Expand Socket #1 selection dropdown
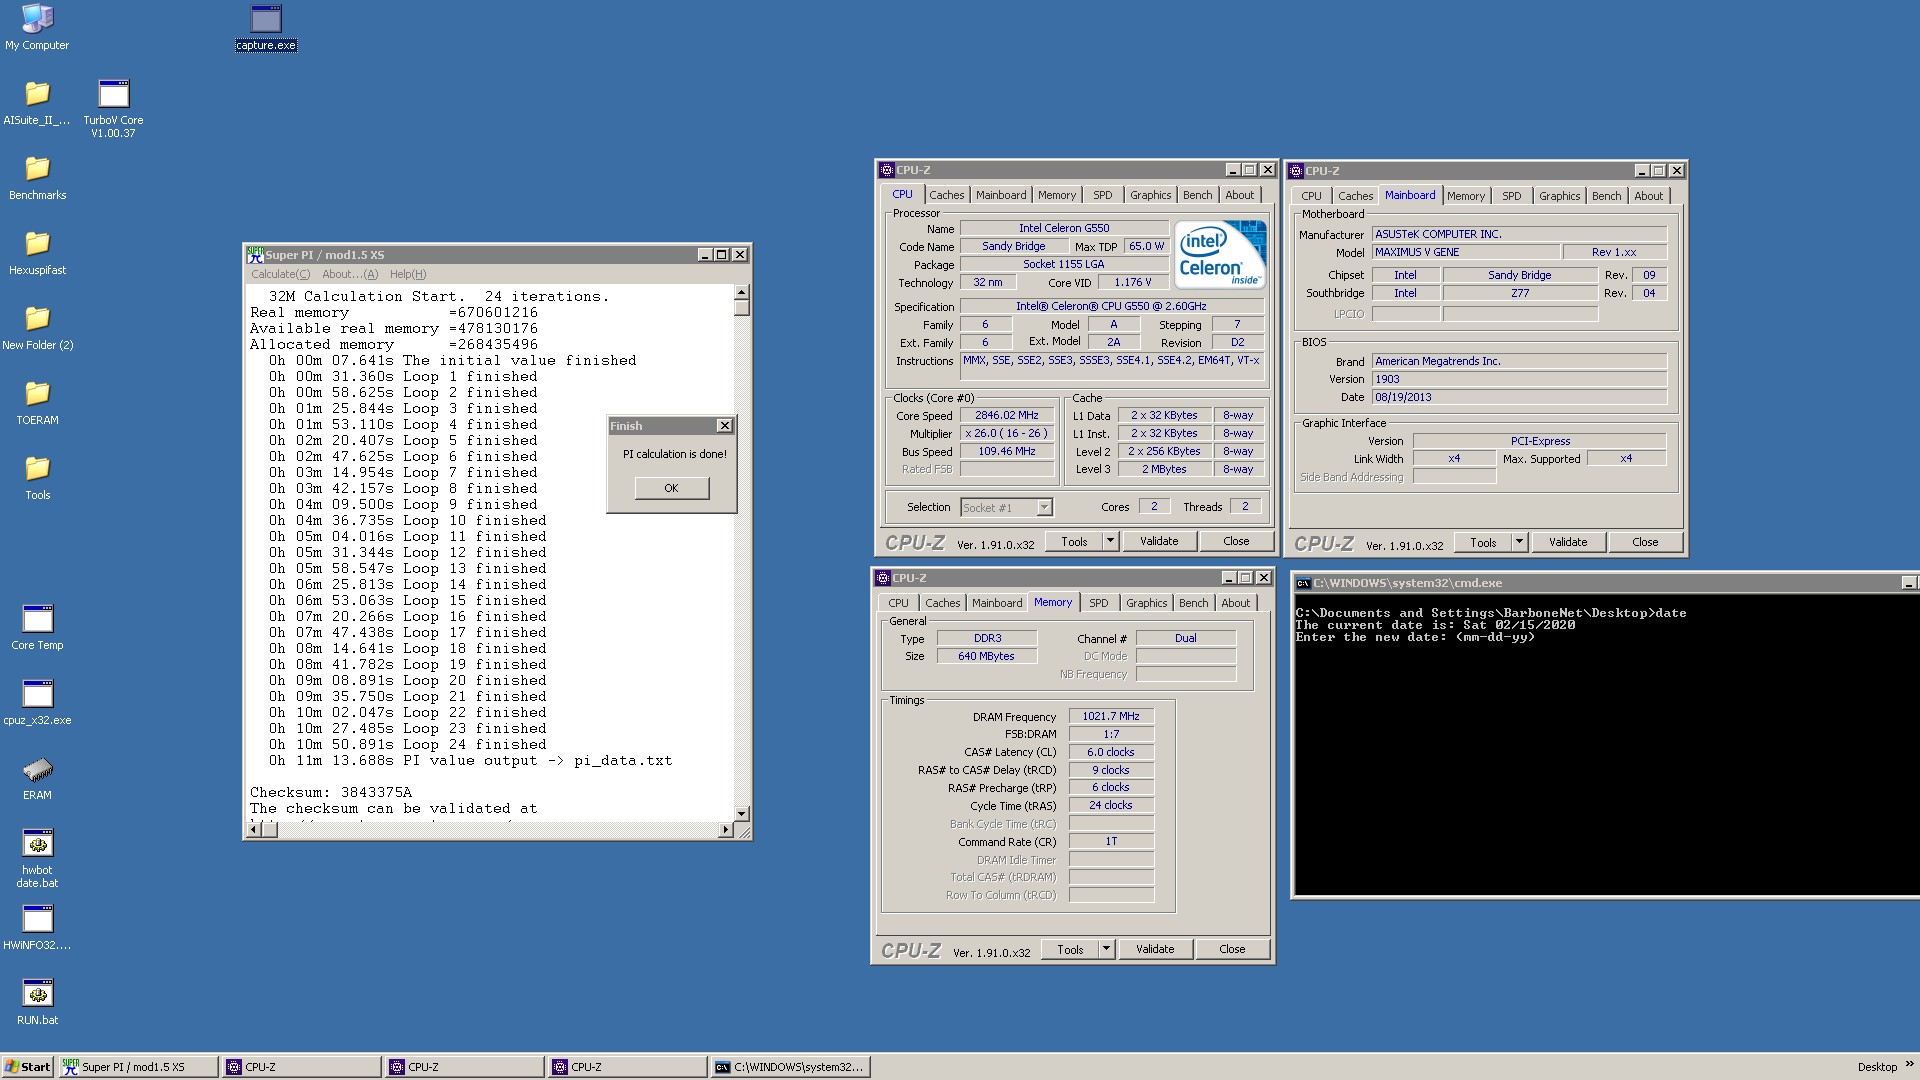This screenshot has width=1920, height=1080. [1044, 508]
